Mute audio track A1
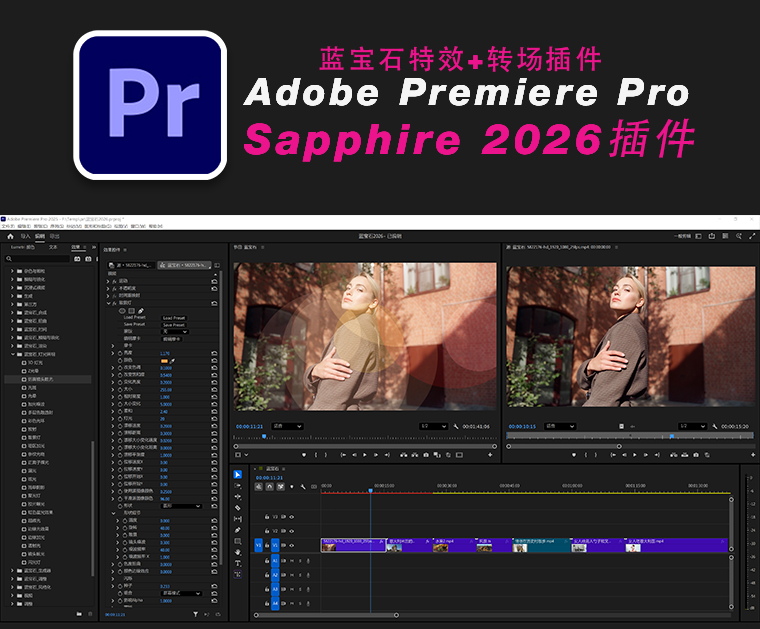The image size is (760, 629). [292, 561]
